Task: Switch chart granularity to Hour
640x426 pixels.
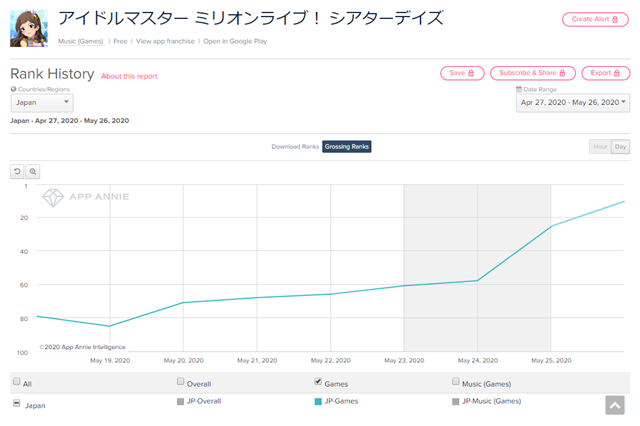Action: pos(600,146)
